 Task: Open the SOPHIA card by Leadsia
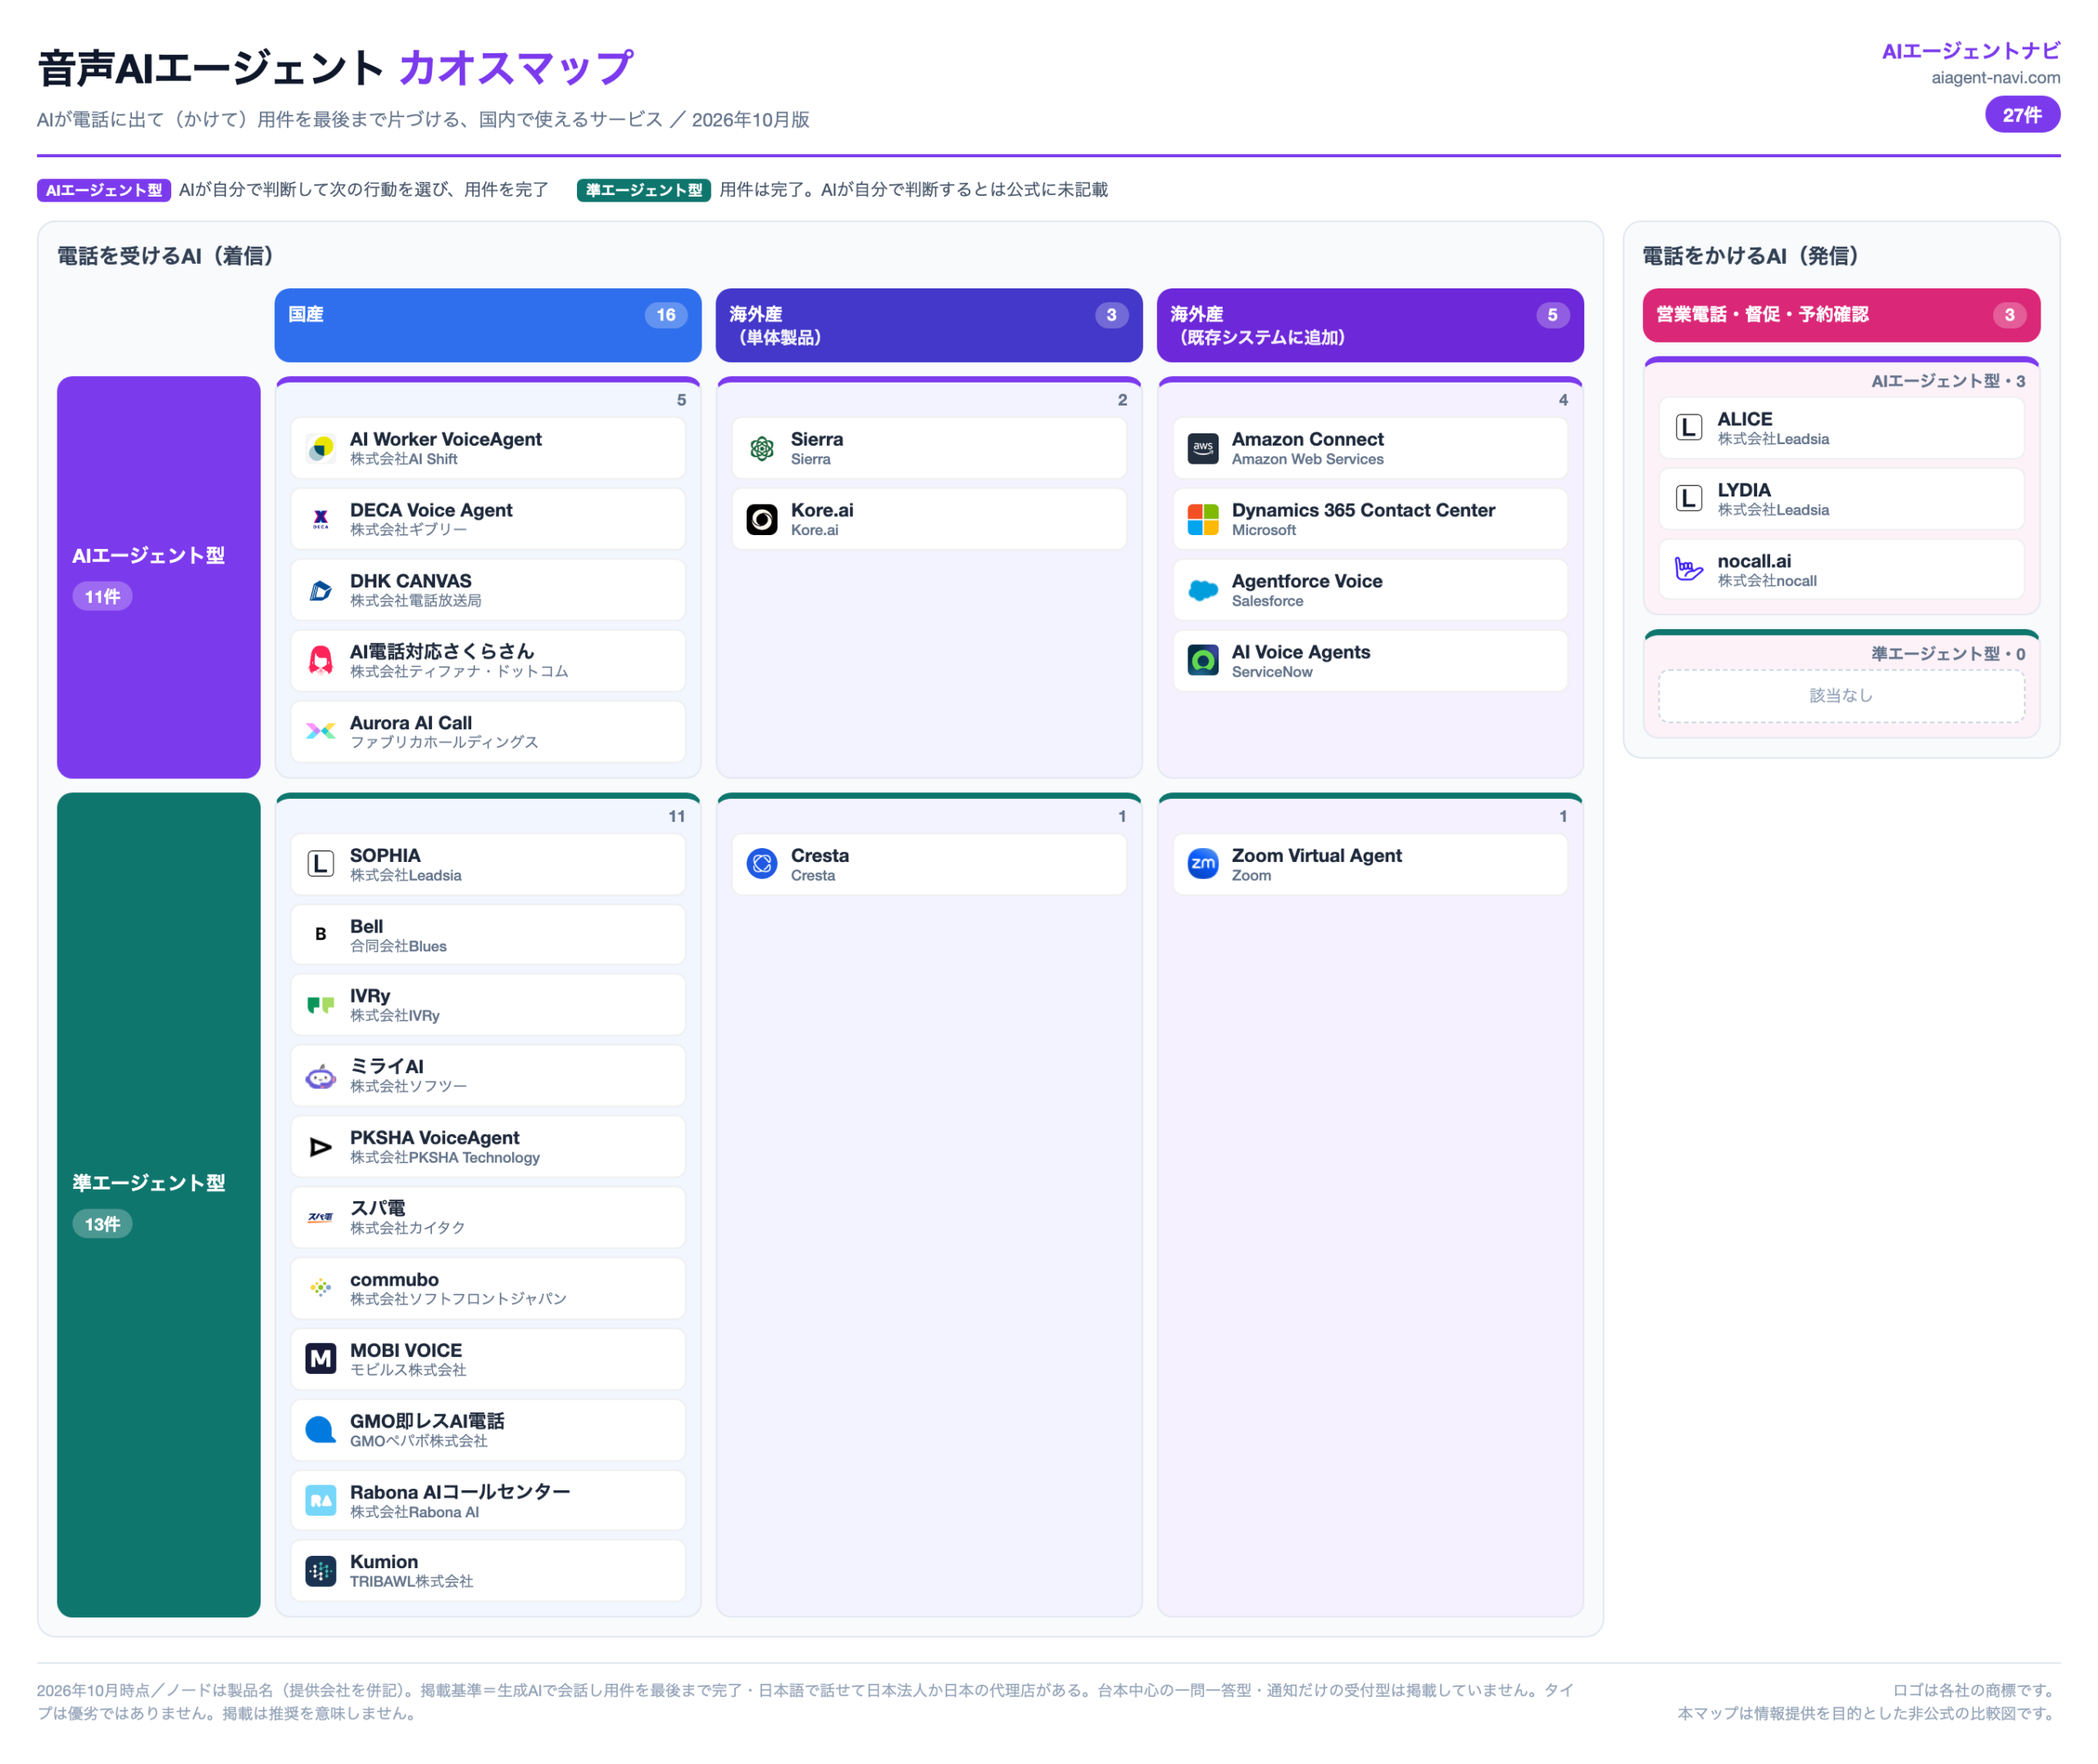coord(488,864)
